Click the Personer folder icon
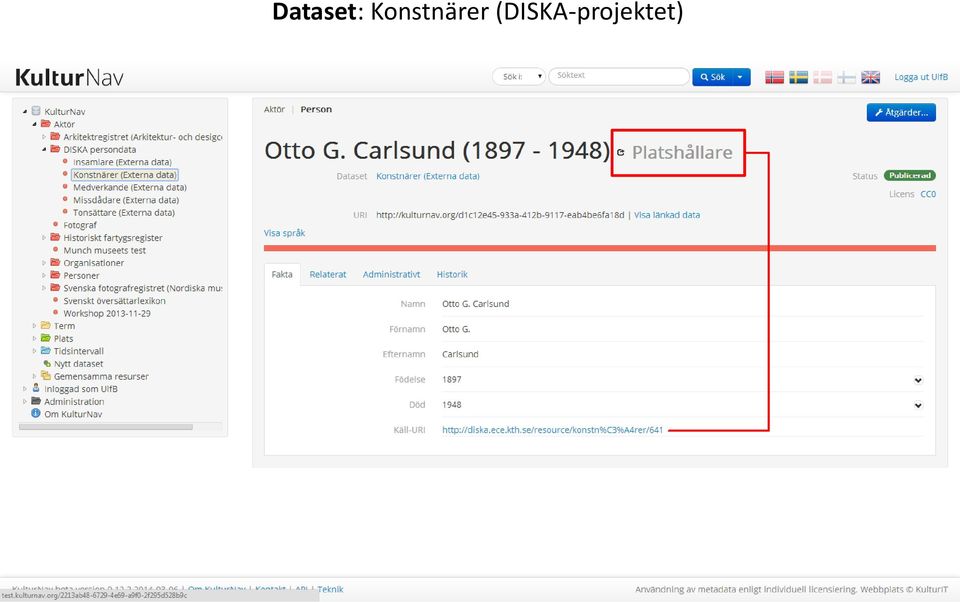The image size is (960, 602). click(56, 275)
